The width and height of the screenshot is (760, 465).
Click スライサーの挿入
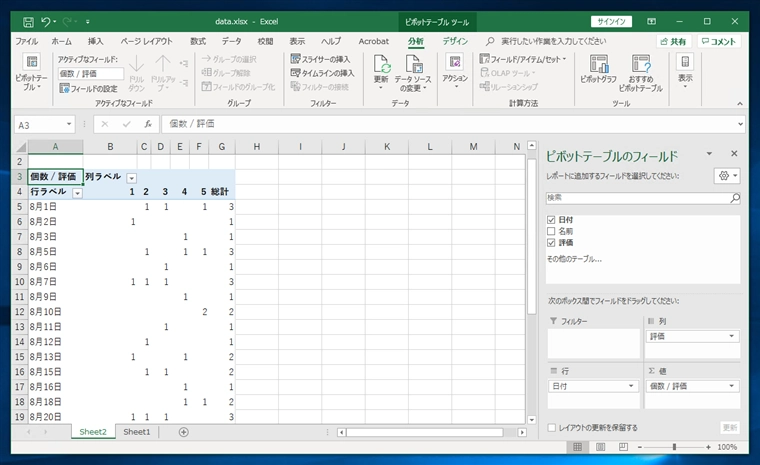[x=322, y=59]
